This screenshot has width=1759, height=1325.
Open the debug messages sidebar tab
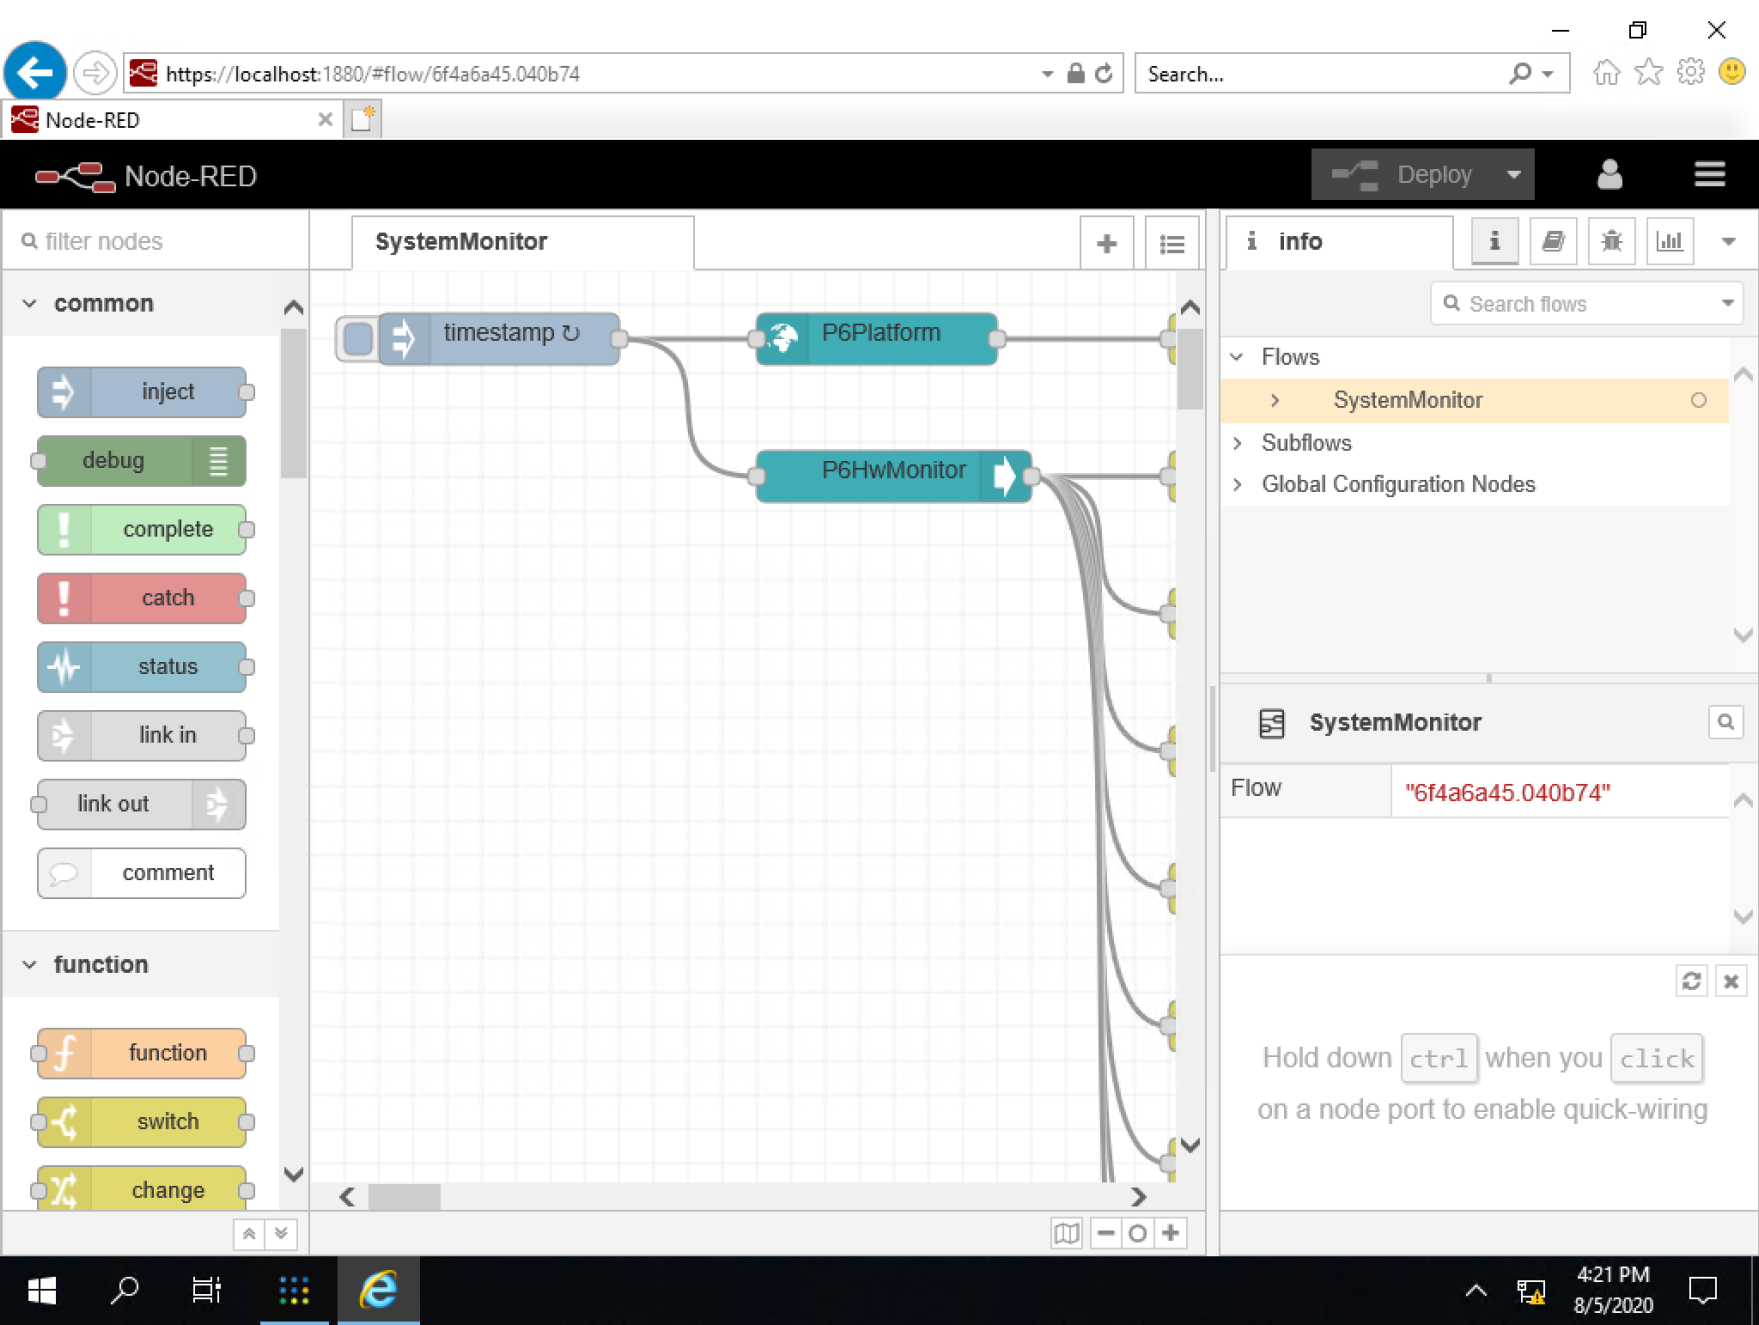1611,241
